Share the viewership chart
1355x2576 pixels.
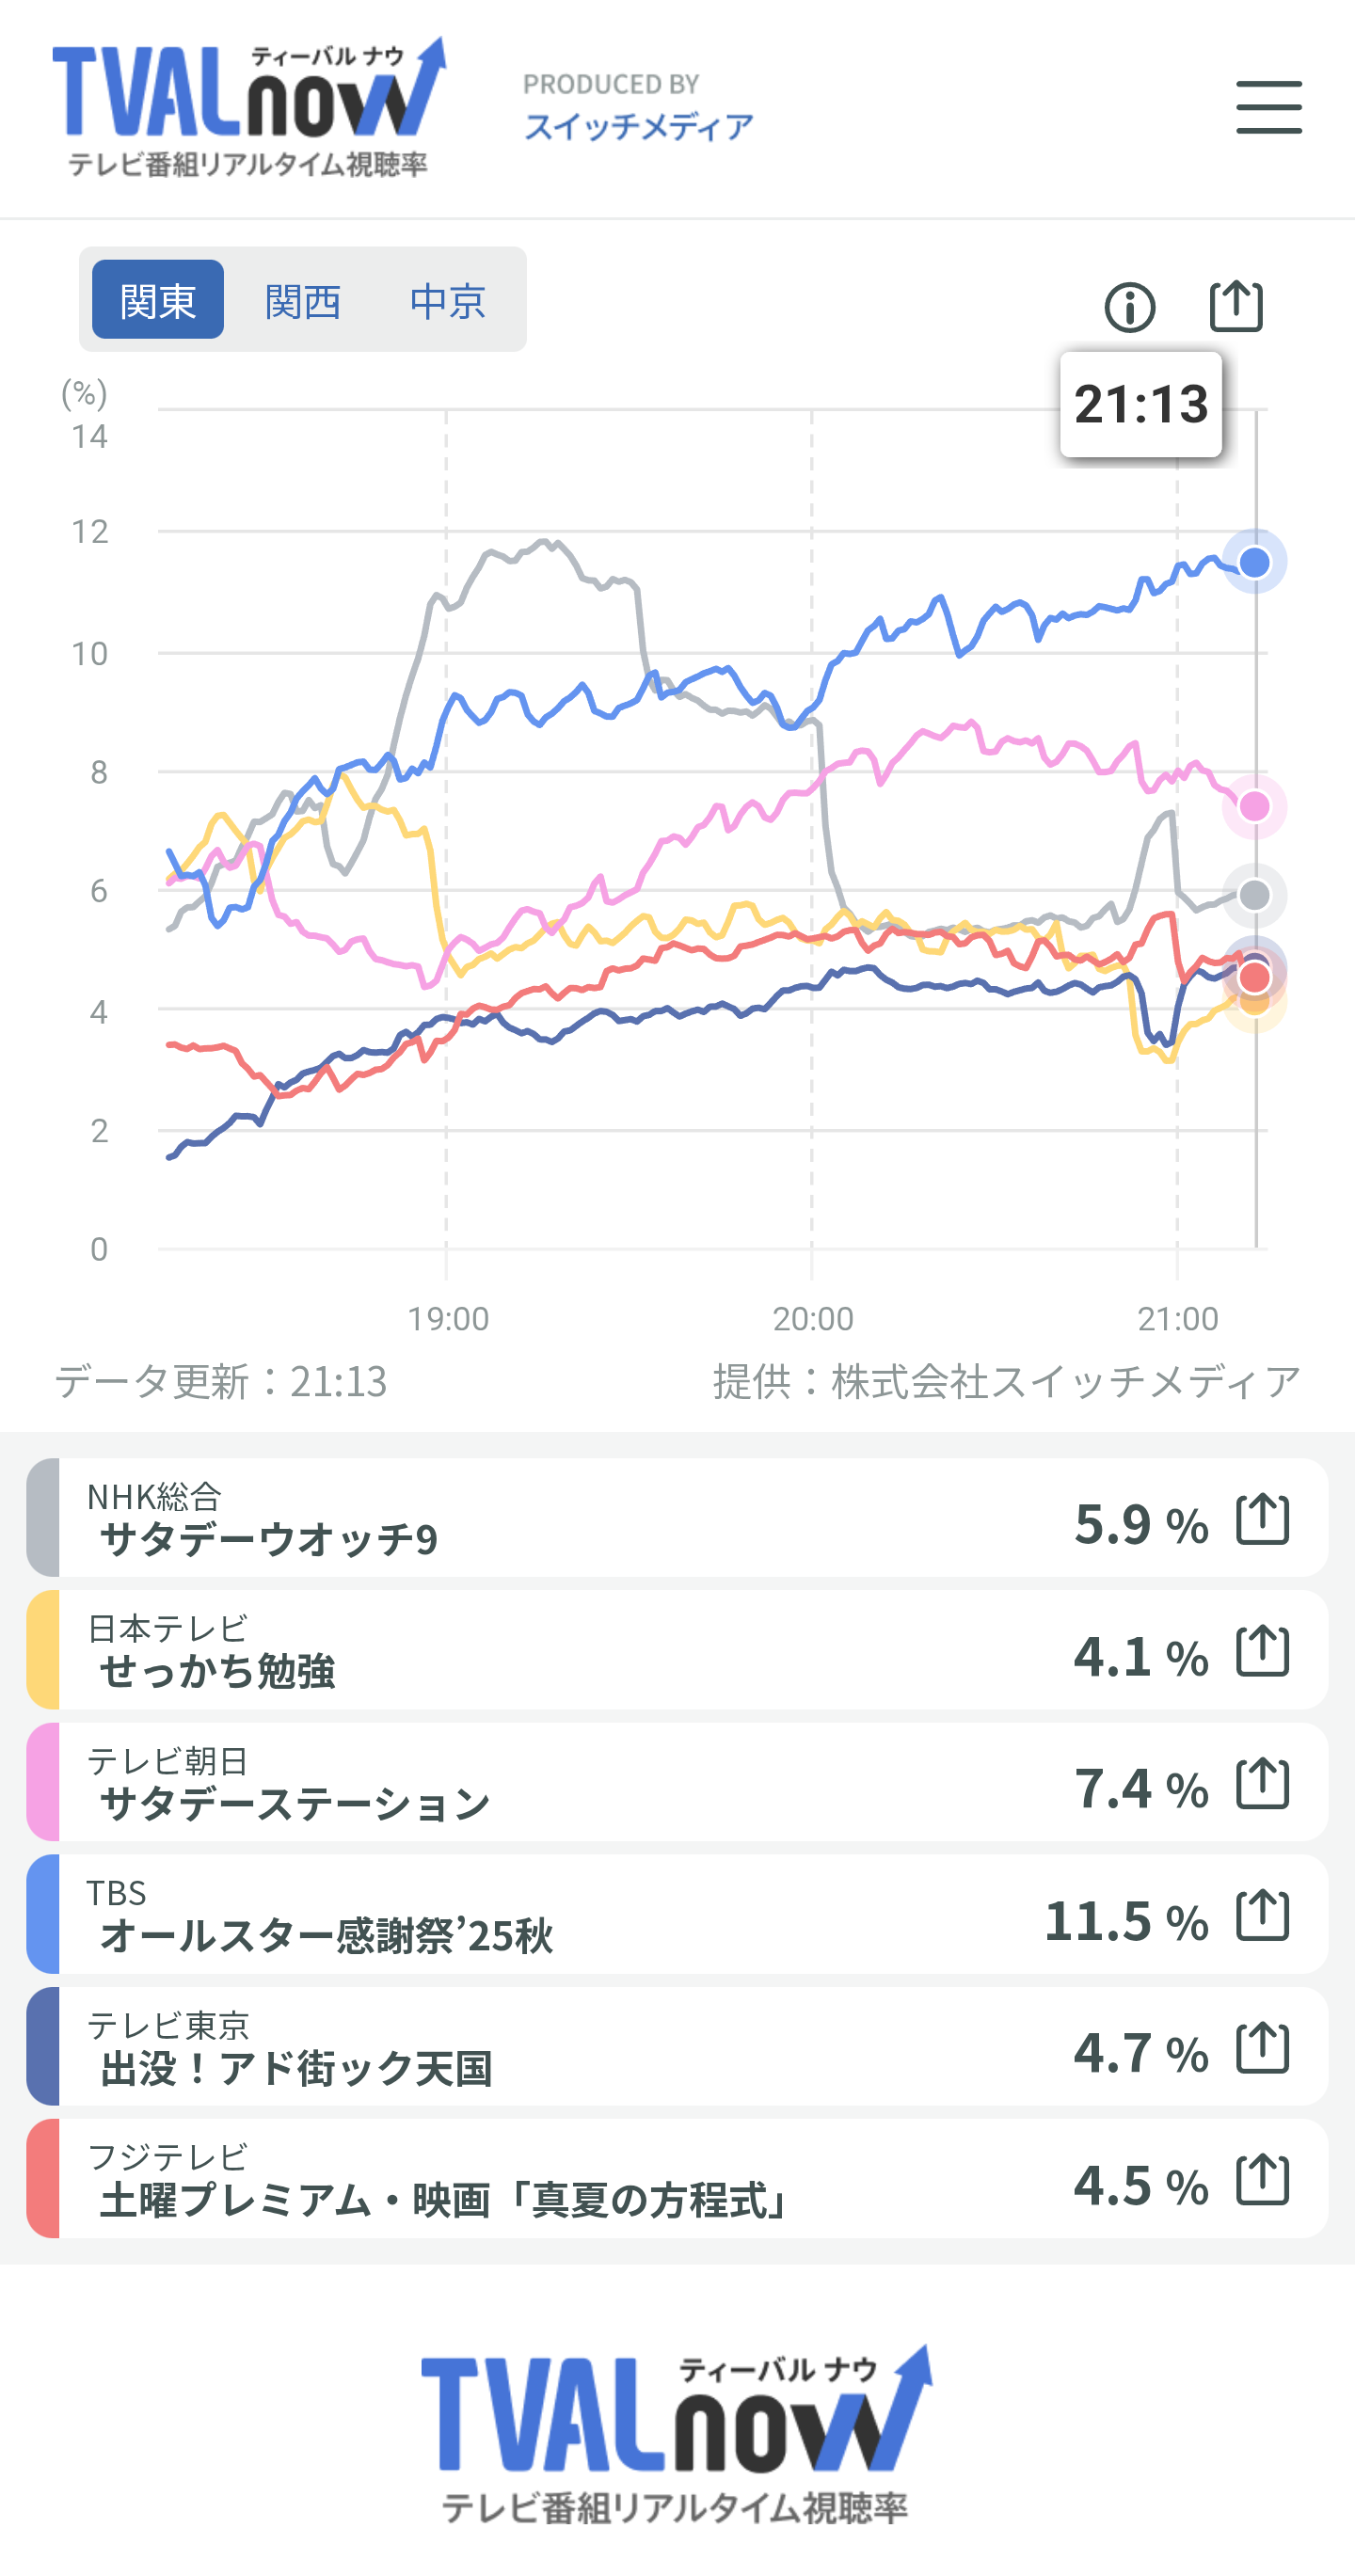click(1236, 306)
